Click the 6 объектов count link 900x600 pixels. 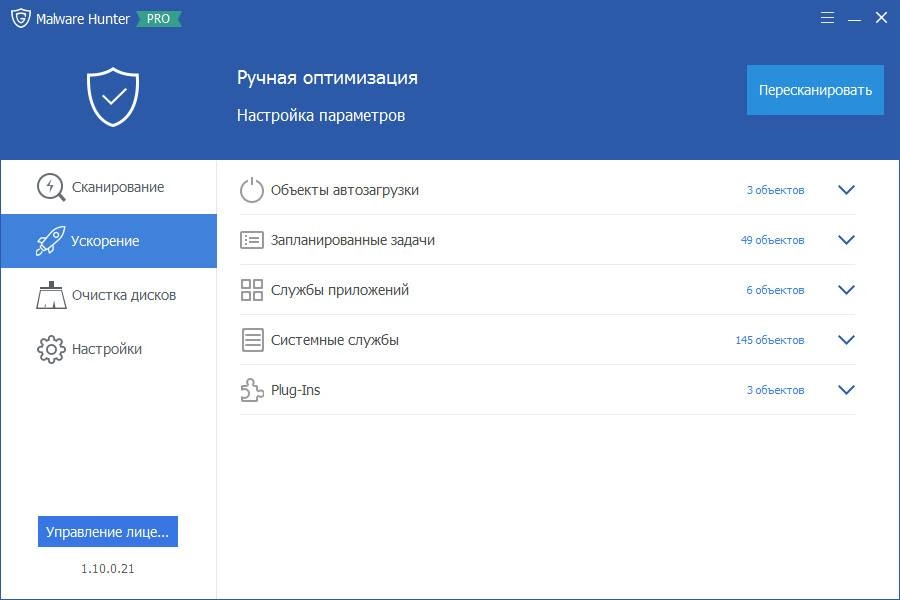point(775,290)
